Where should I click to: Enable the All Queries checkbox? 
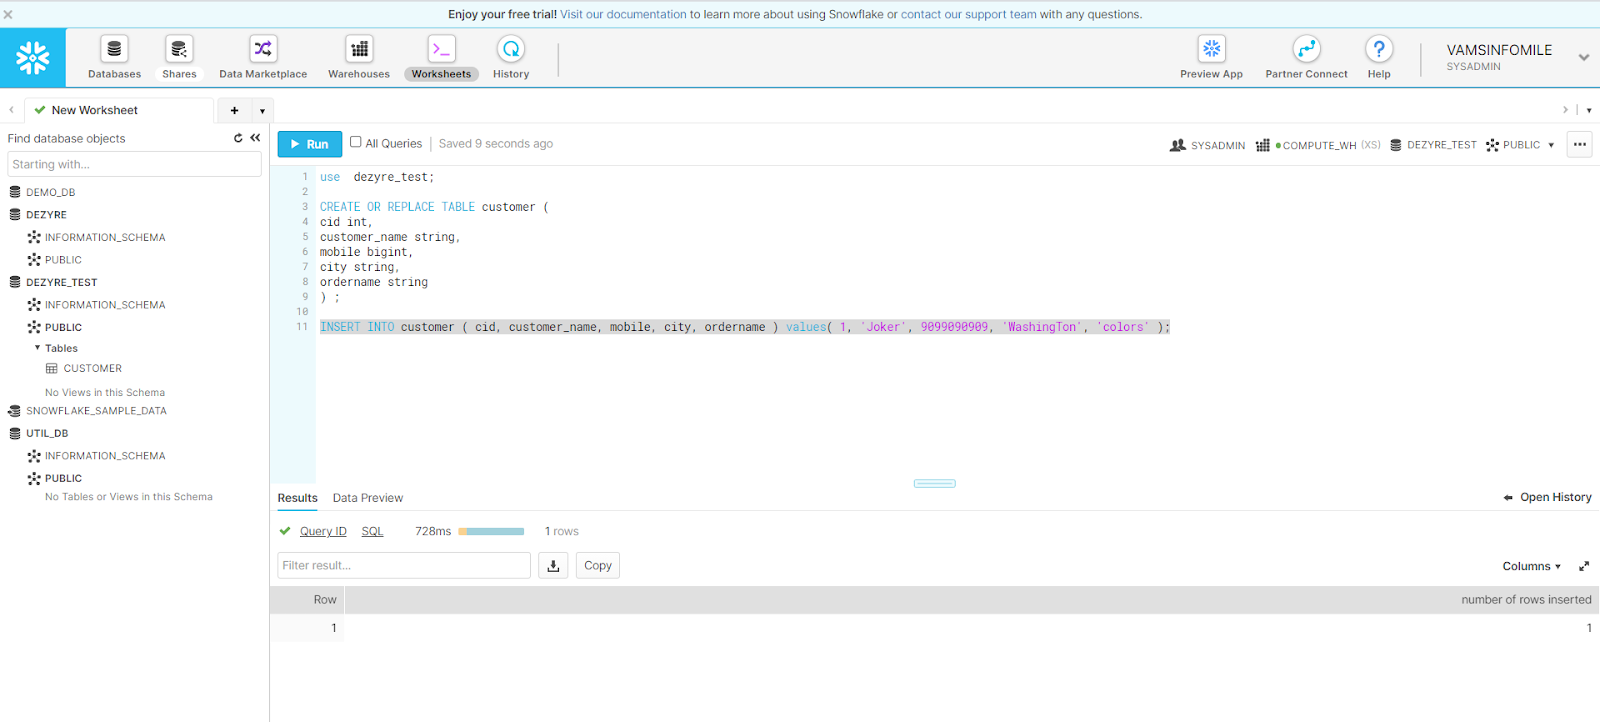click(x=356, y=142)
